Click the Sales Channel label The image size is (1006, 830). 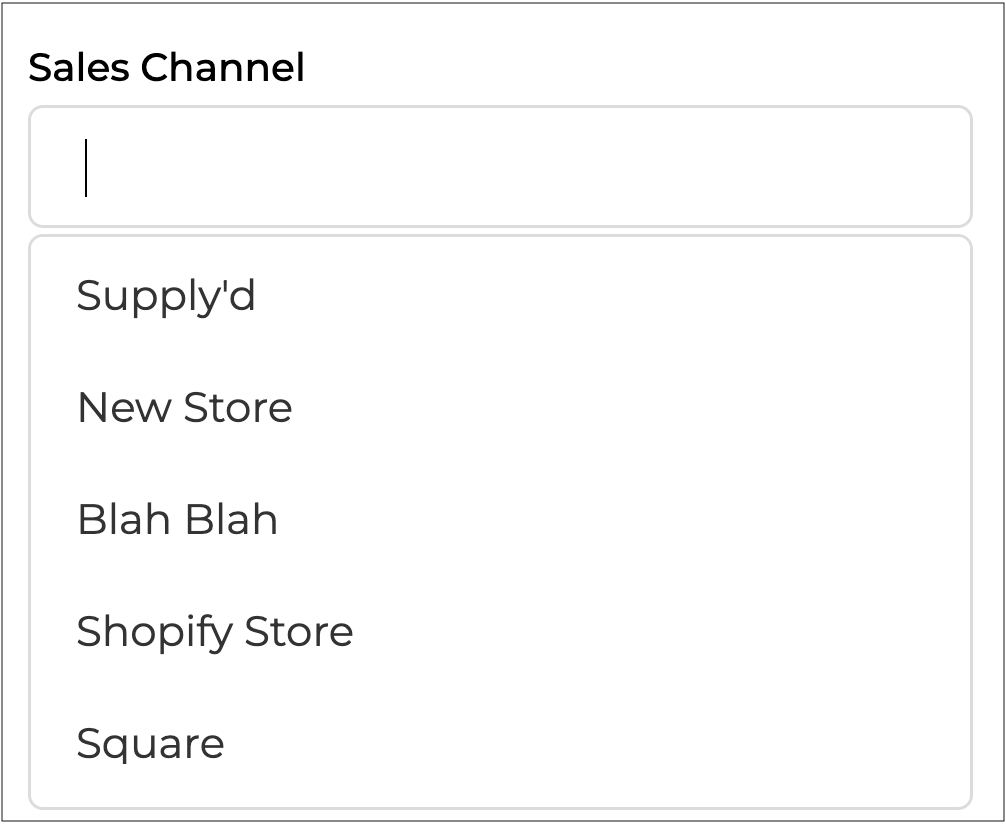coord(166,68)
